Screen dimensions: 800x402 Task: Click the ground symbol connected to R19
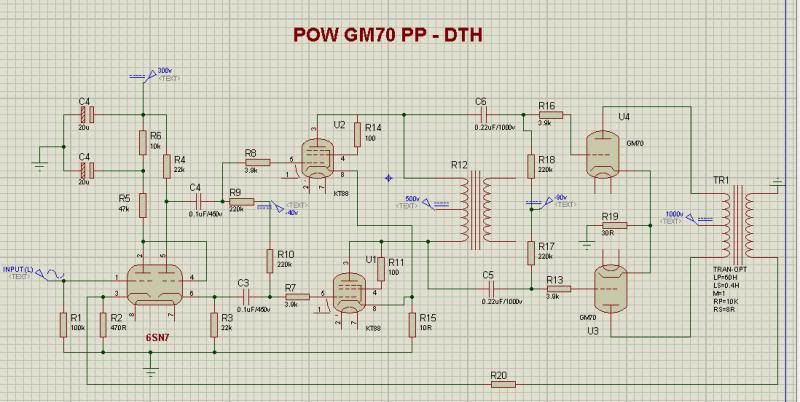click(587, 245)
